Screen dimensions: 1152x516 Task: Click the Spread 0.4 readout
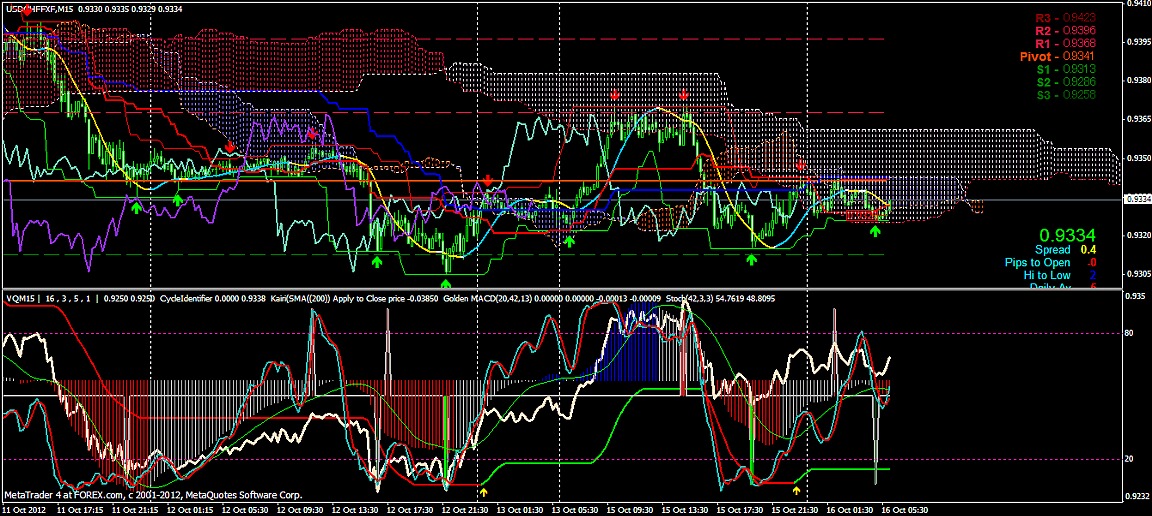coord(1066,250)
